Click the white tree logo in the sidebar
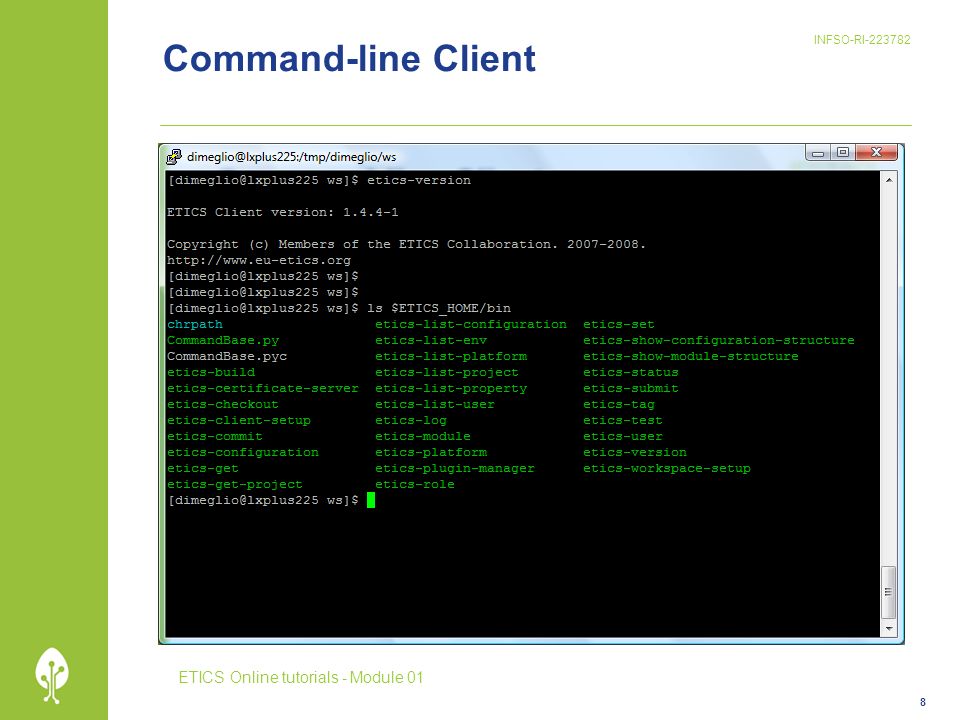The height and width of the screenshot is (720, 960). (x=52, y=675)
